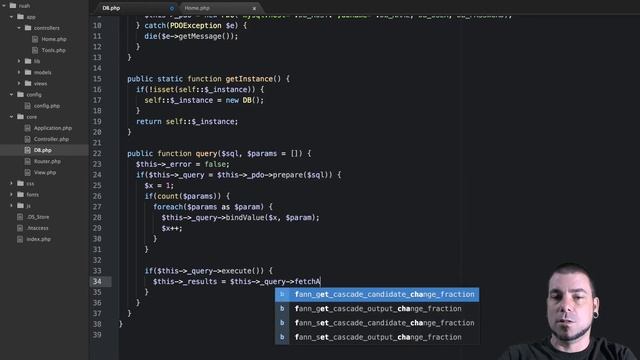
Task: Click the View.php file icon
Action: click(x=27, y=173)
